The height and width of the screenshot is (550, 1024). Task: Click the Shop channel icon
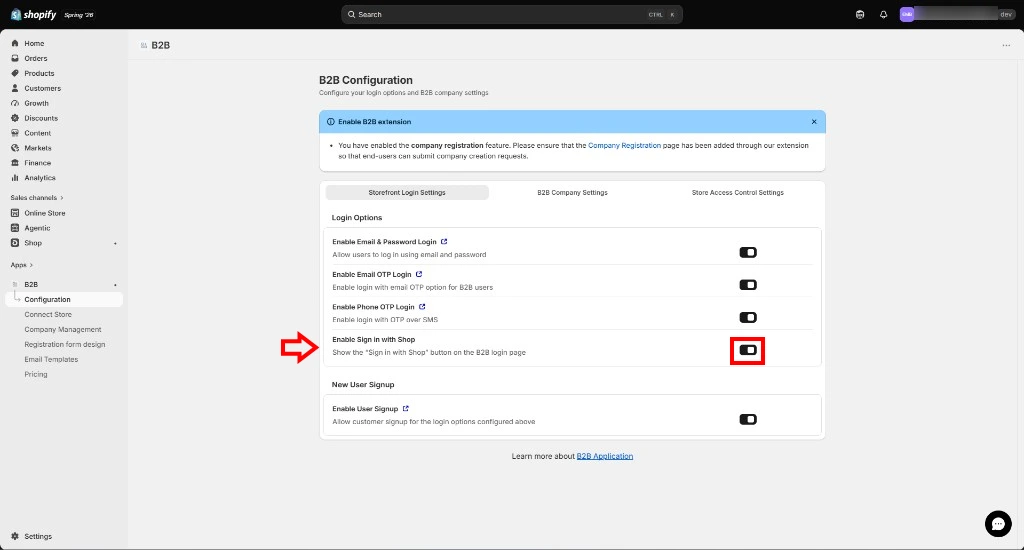point(15,243)
